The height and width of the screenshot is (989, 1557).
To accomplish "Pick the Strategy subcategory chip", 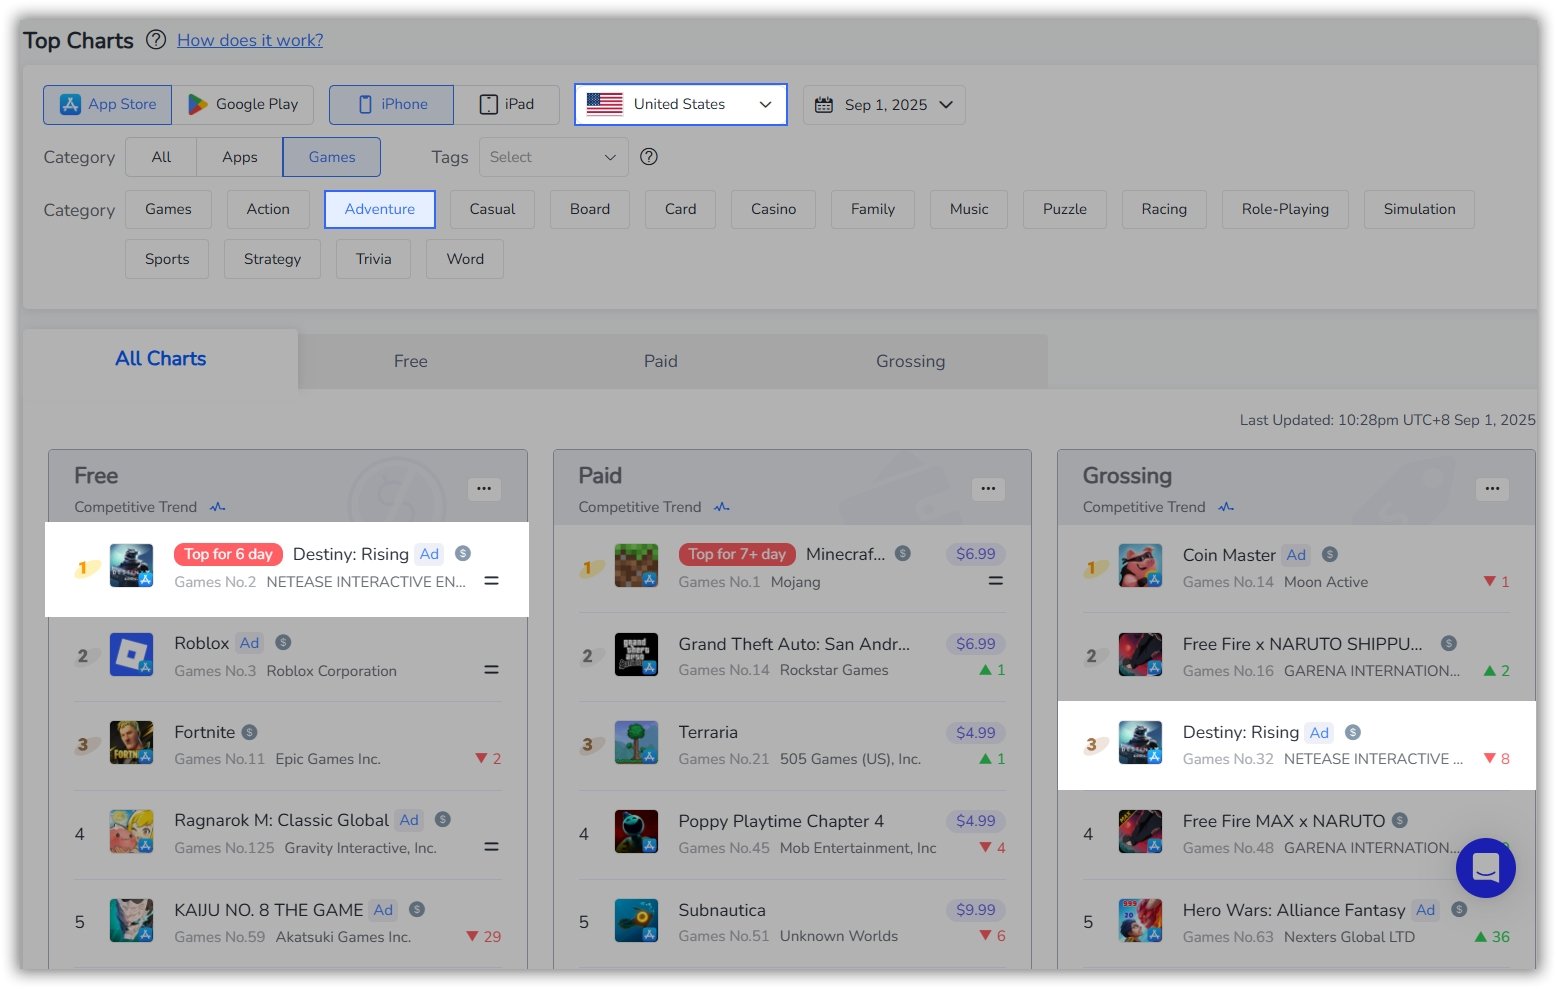I will (272, 259).
